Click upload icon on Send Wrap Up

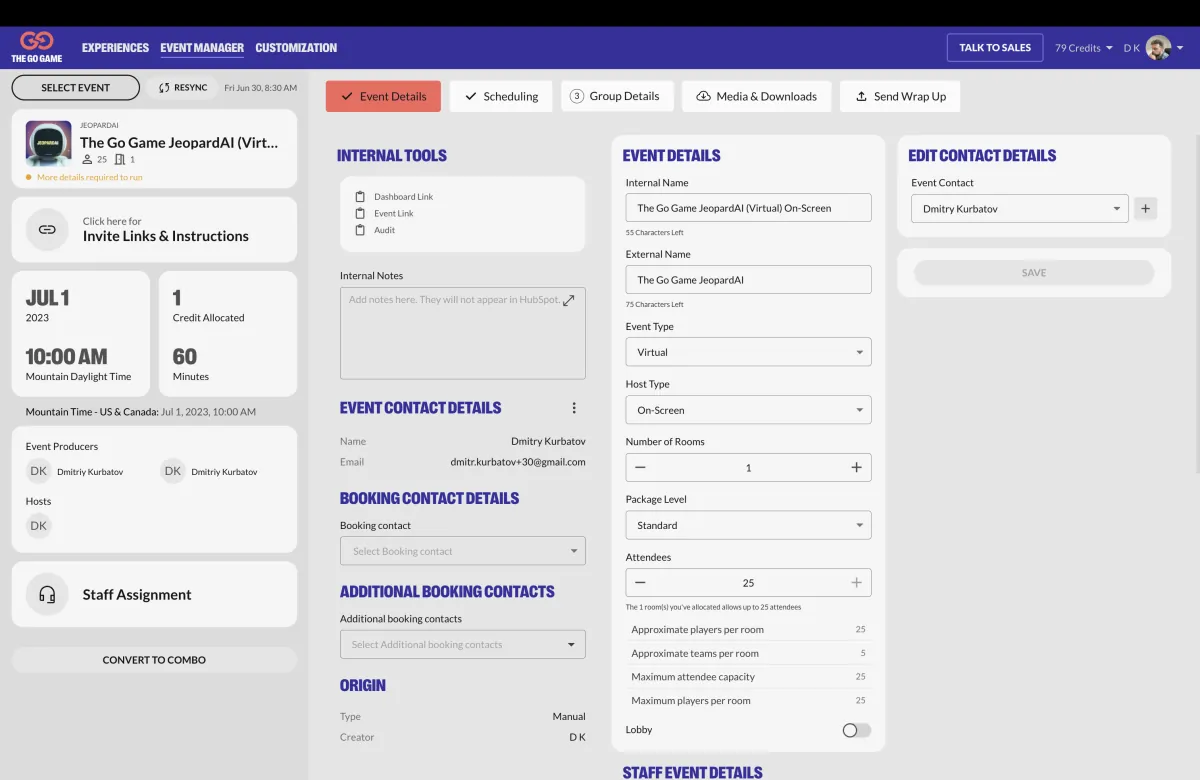[861, 96]
